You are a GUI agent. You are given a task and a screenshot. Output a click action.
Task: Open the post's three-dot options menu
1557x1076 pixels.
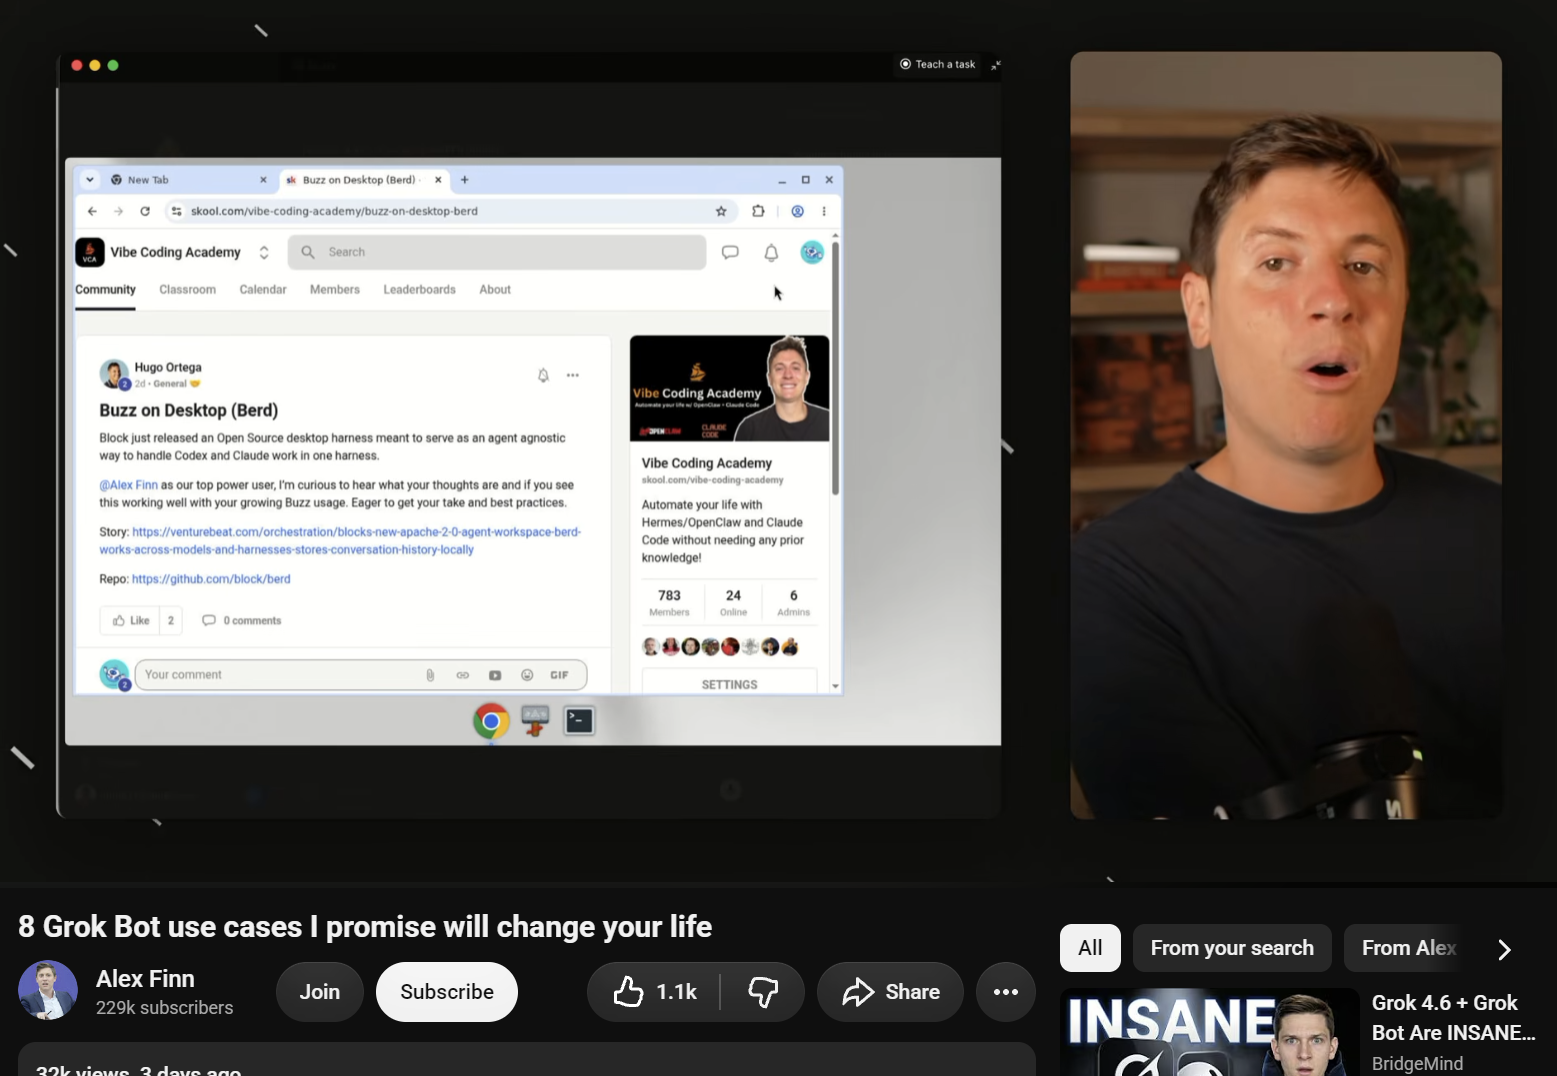tap(573, 376)
